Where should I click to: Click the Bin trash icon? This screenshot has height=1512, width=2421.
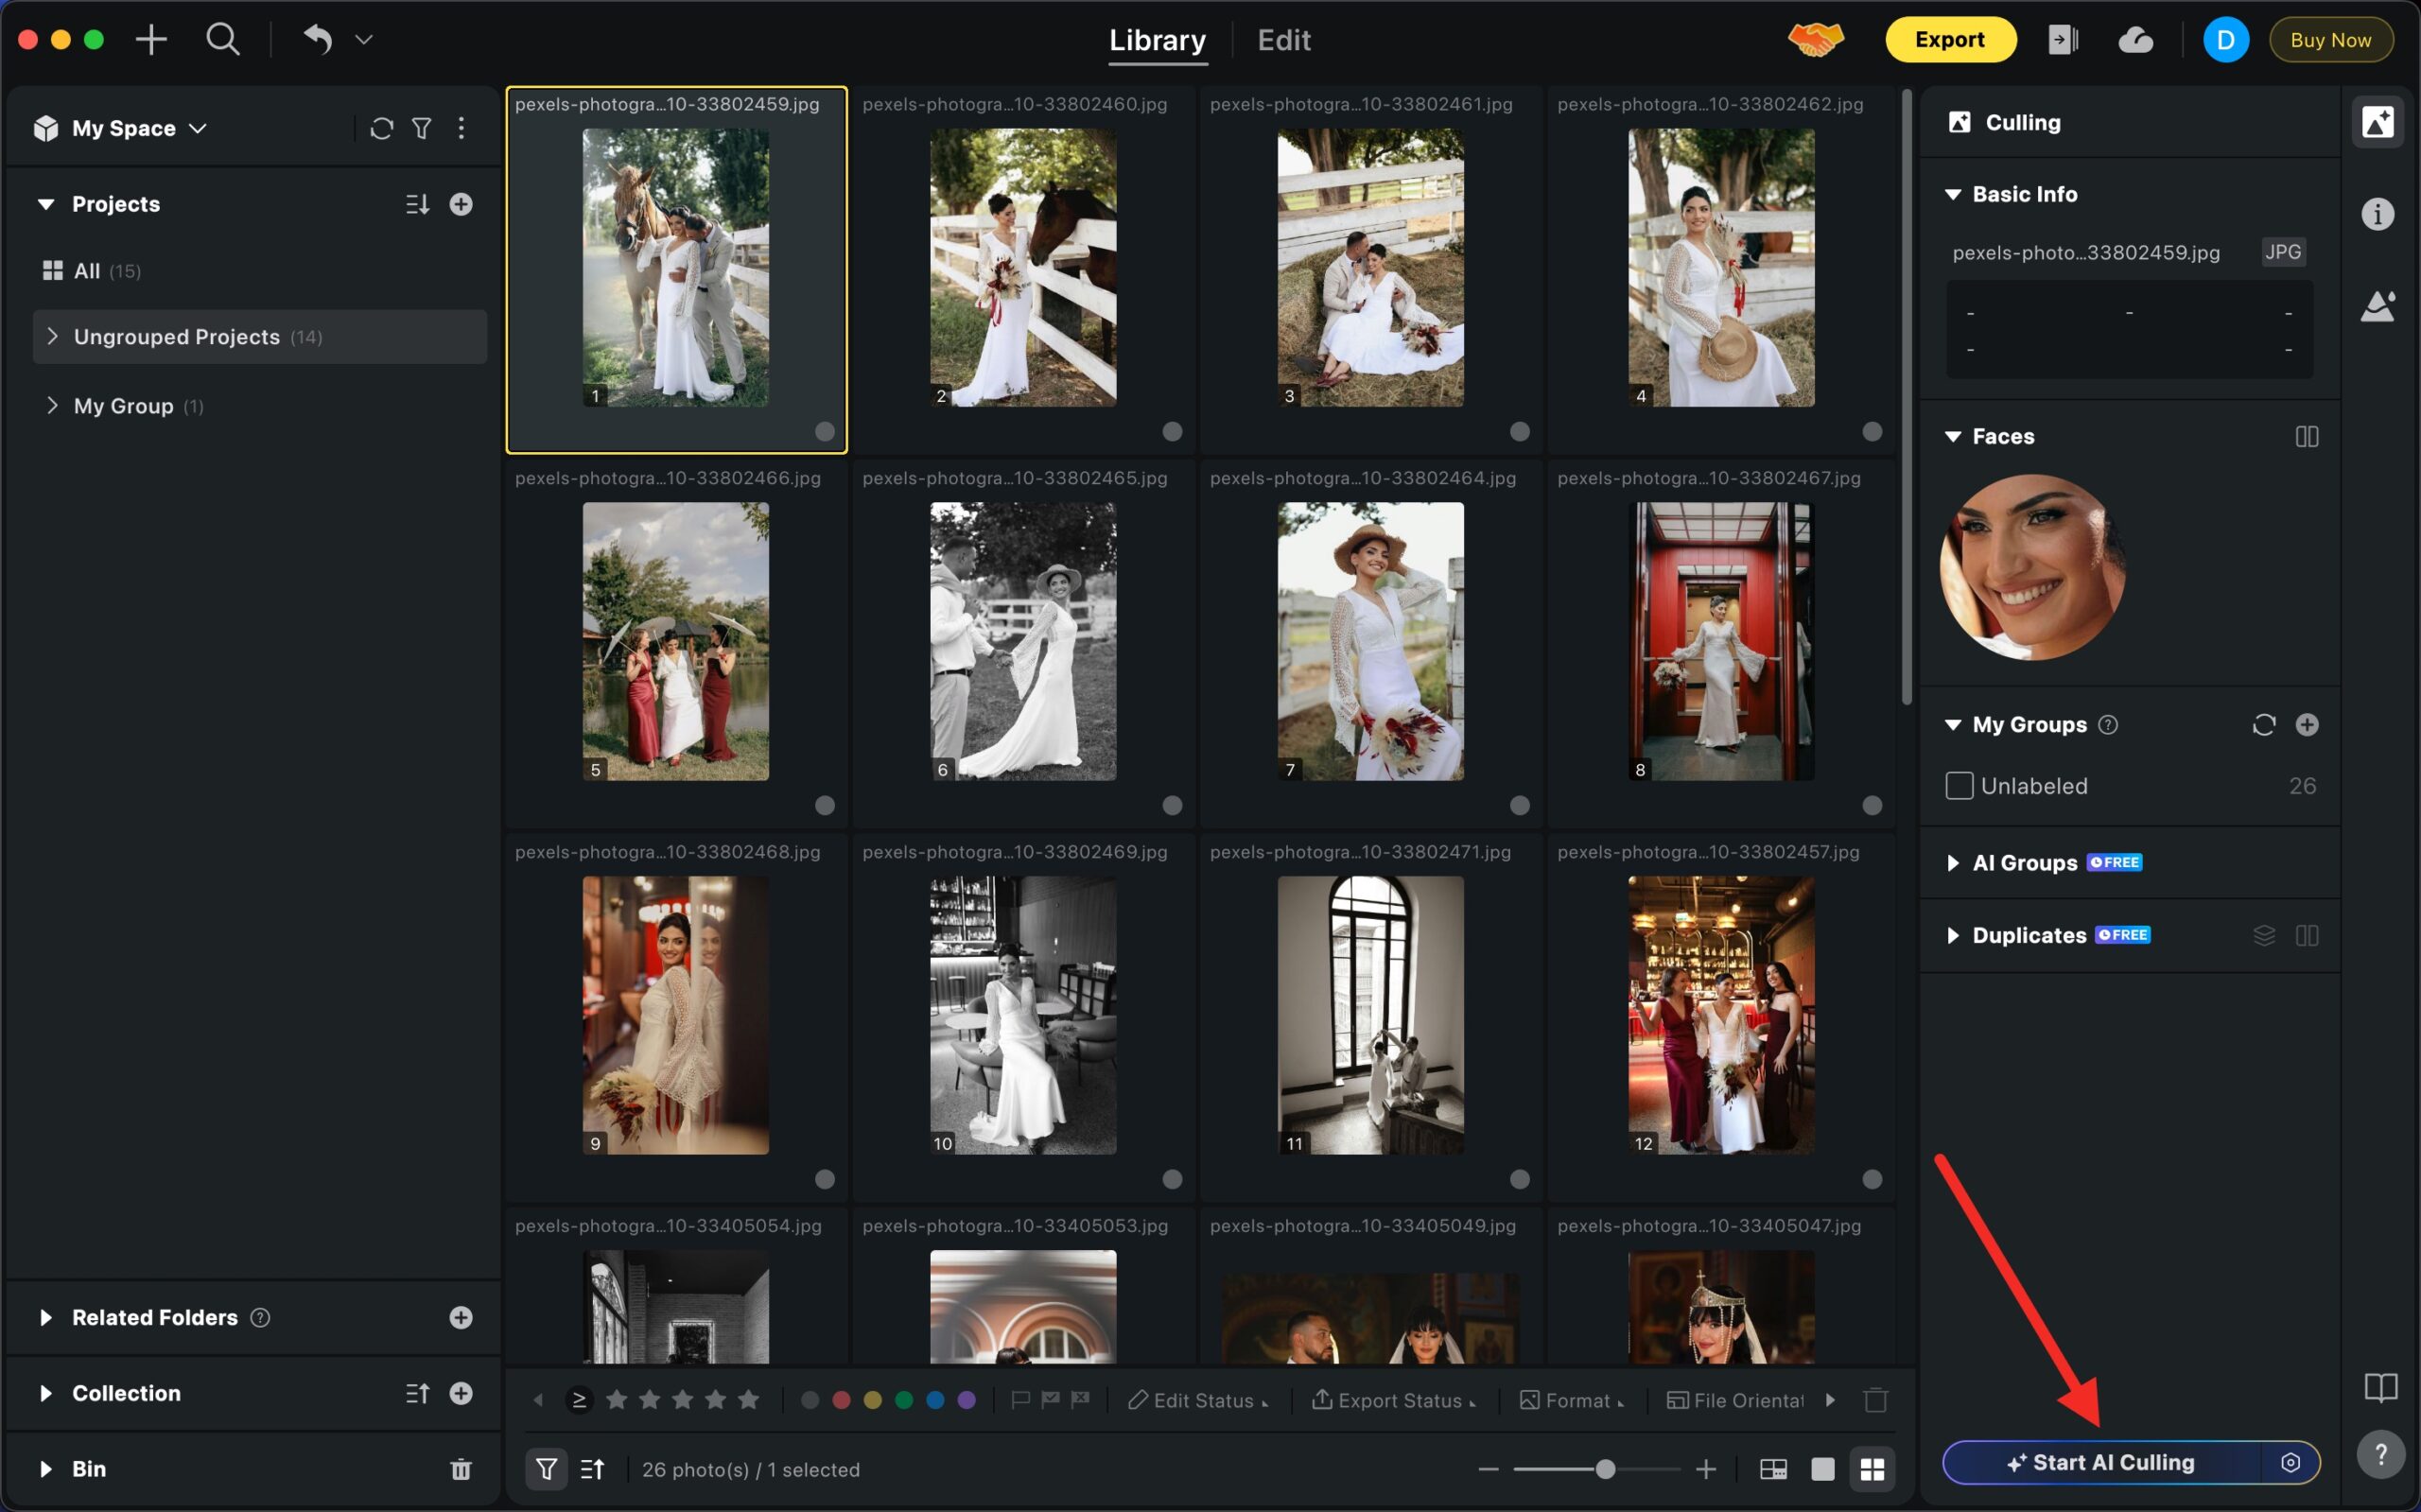click(x=460, y=1469)
